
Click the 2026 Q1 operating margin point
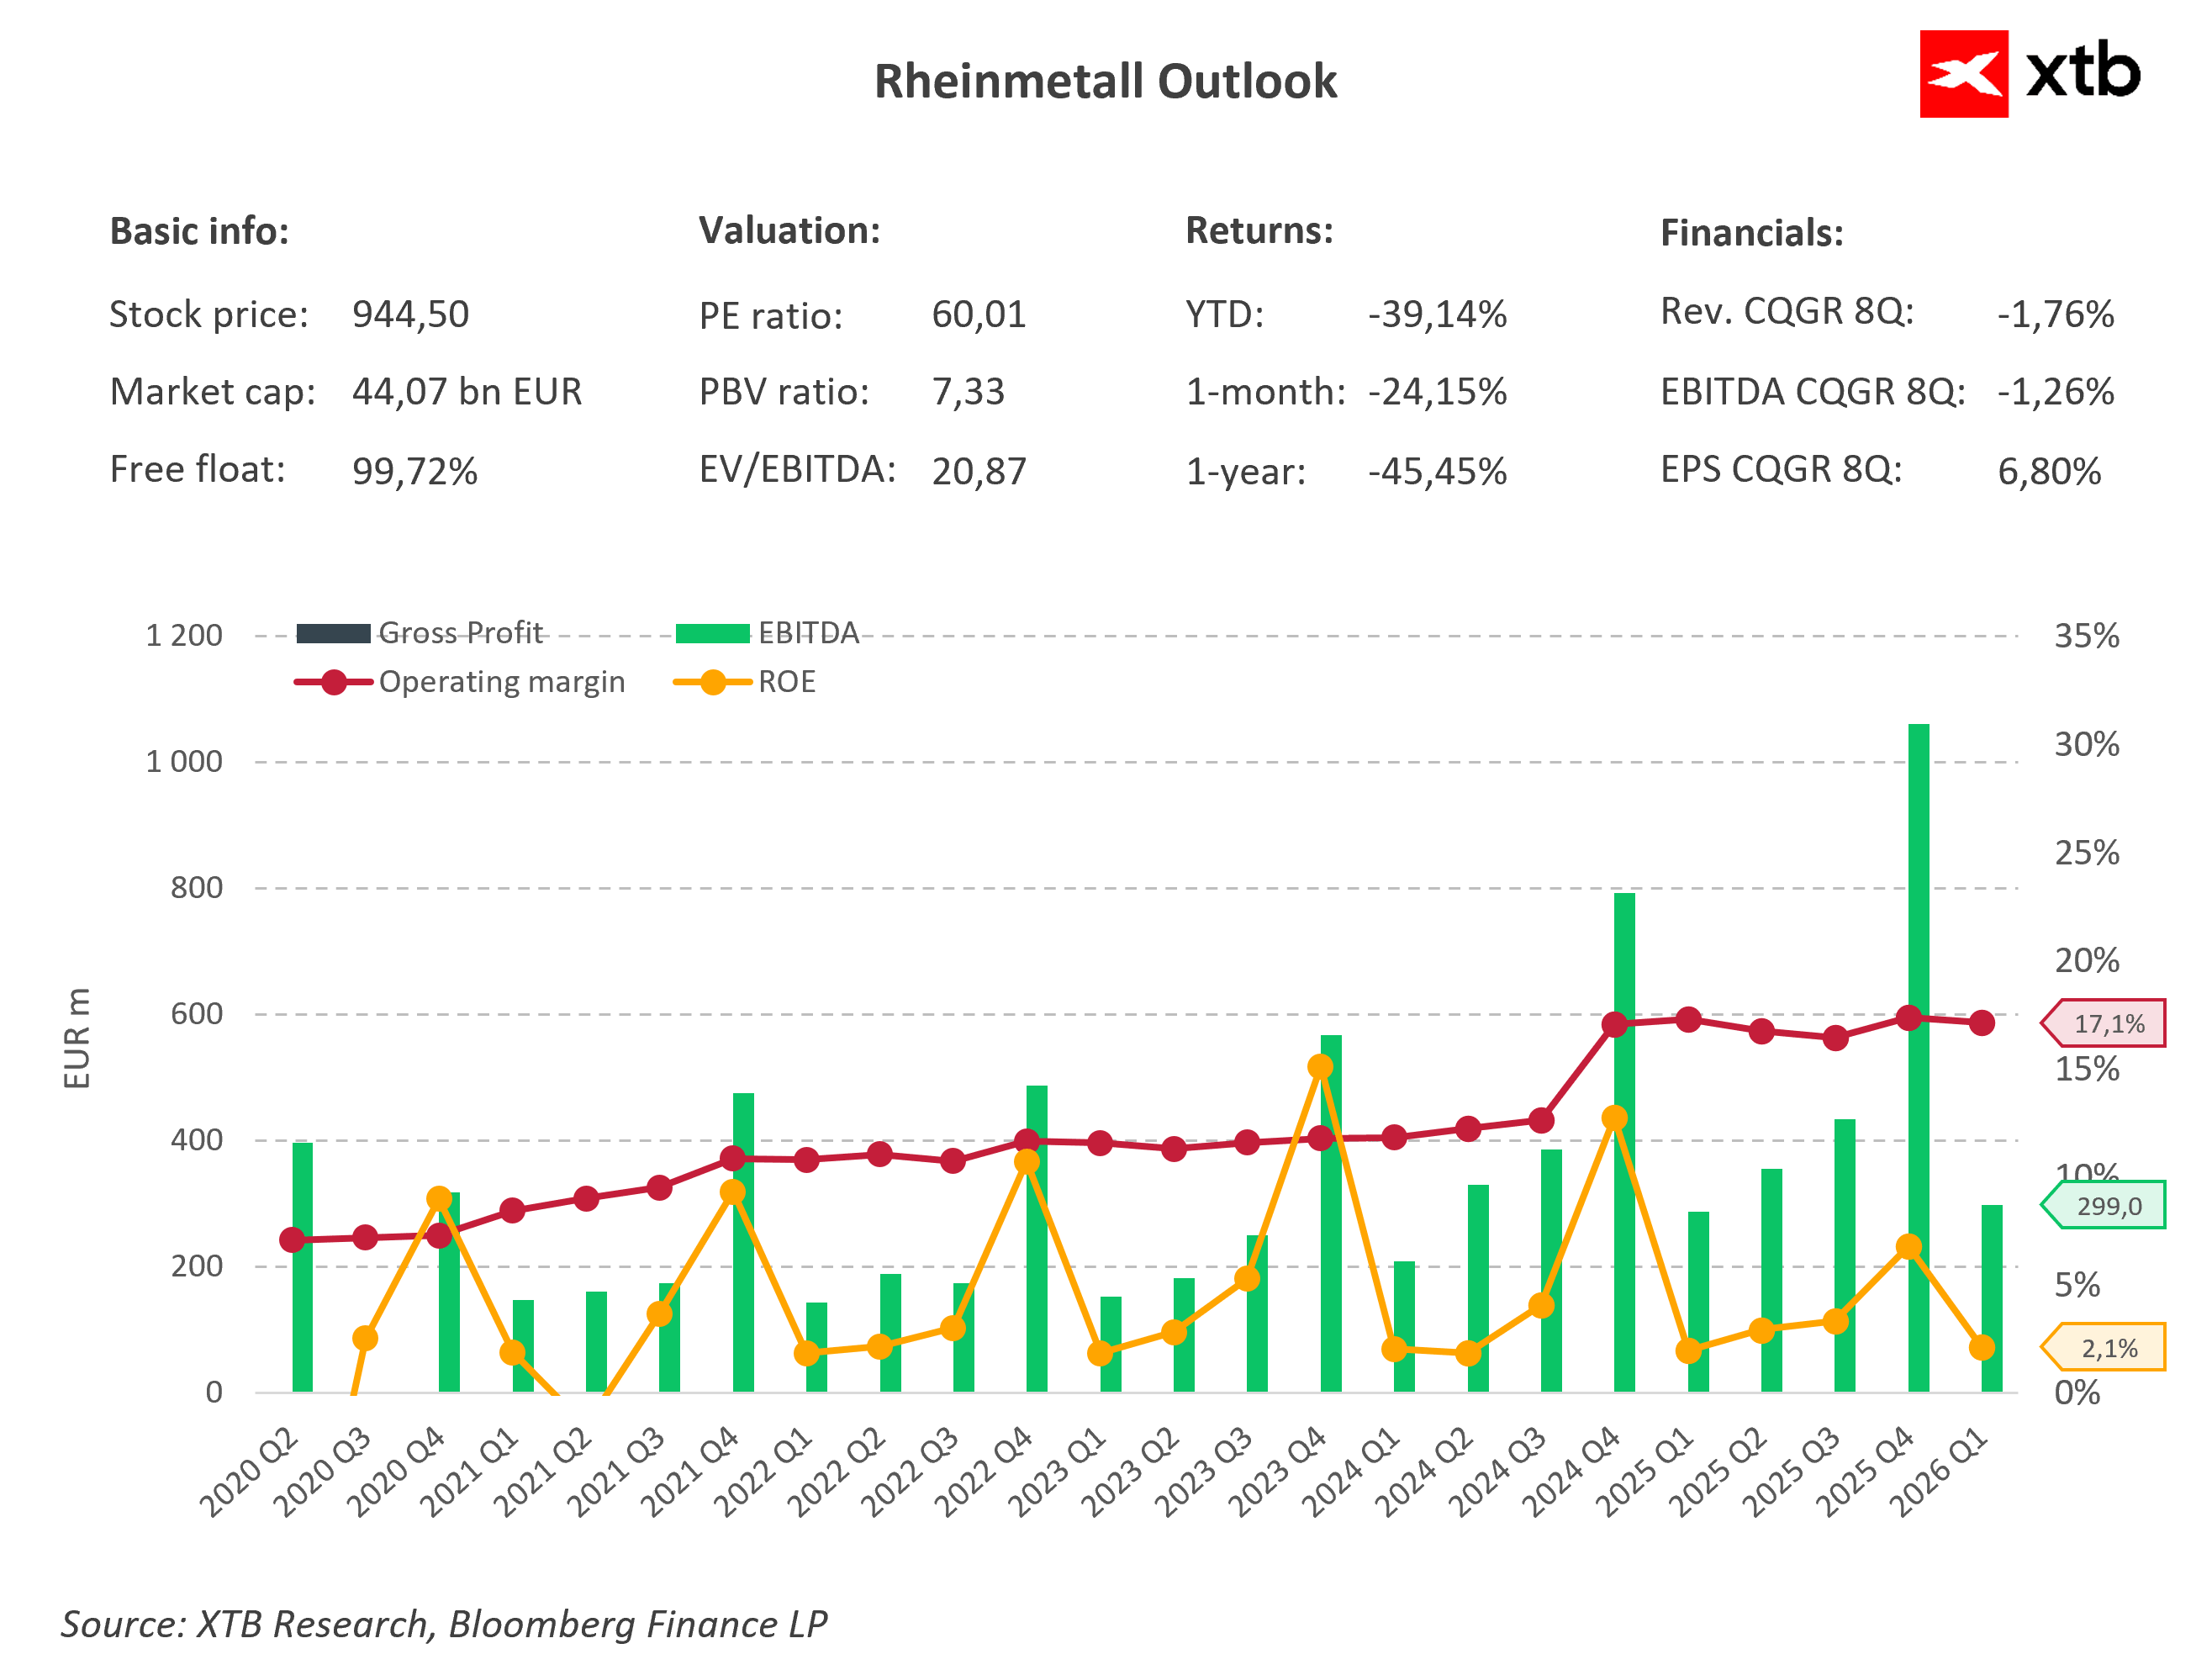click(1982, 1023)
